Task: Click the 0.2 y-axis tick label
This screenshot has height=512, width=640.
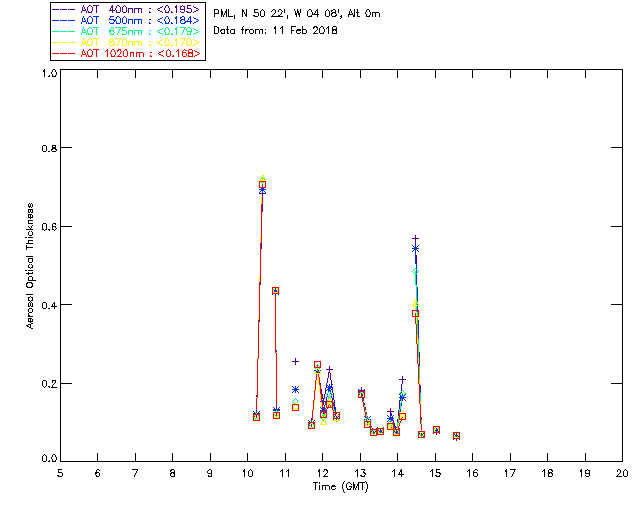Action: point(49,384)
